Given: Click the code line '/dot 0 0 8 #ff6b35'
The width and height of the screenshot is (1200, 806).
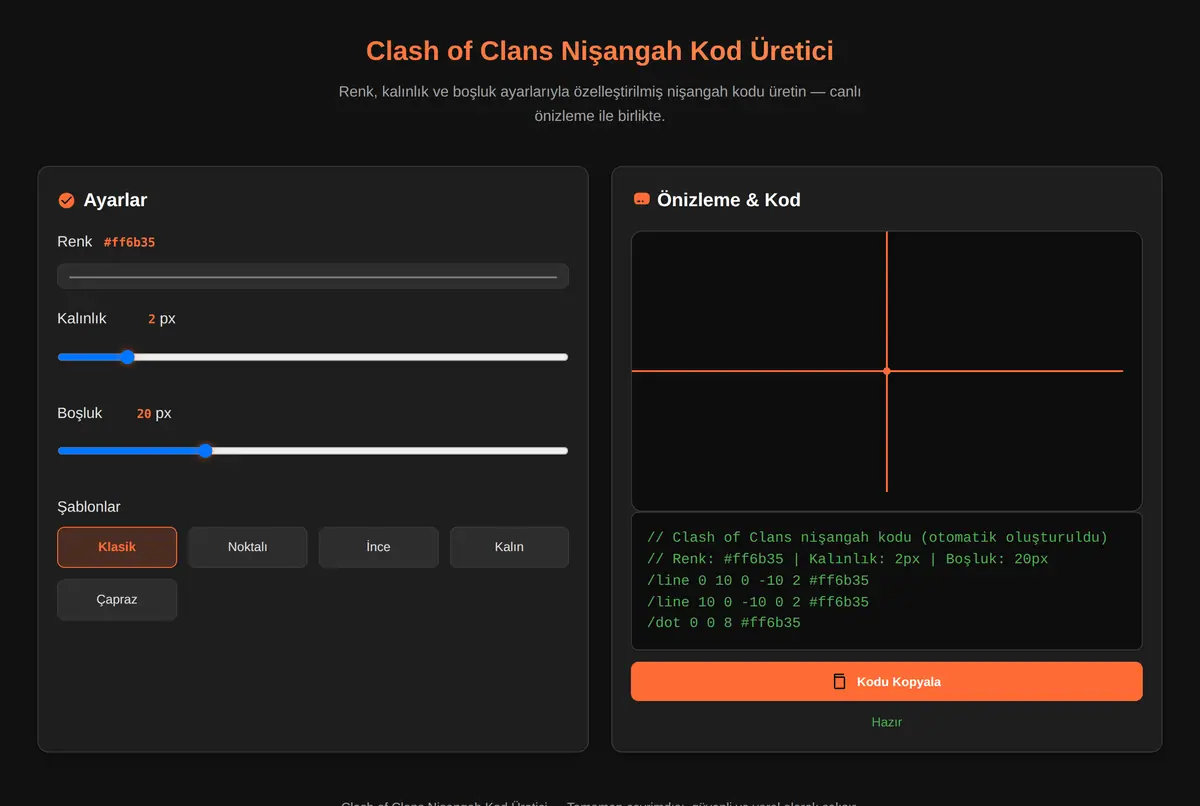Looking at the screenshot, I should coord(724,623).
